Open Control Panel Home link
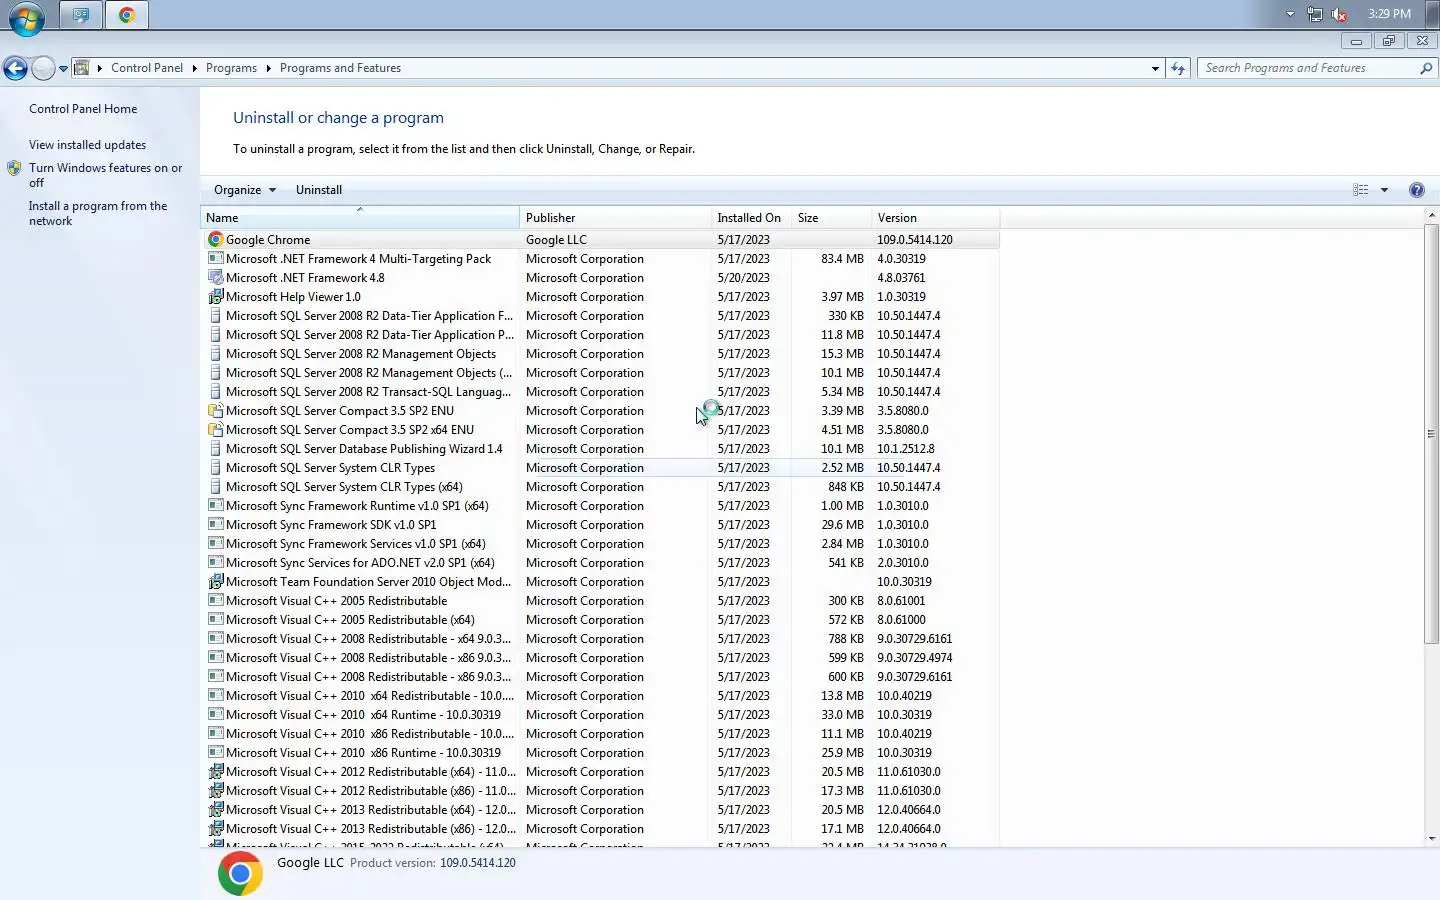The image size is (1440, 900). pyautogui.click(x=83, y=109)
